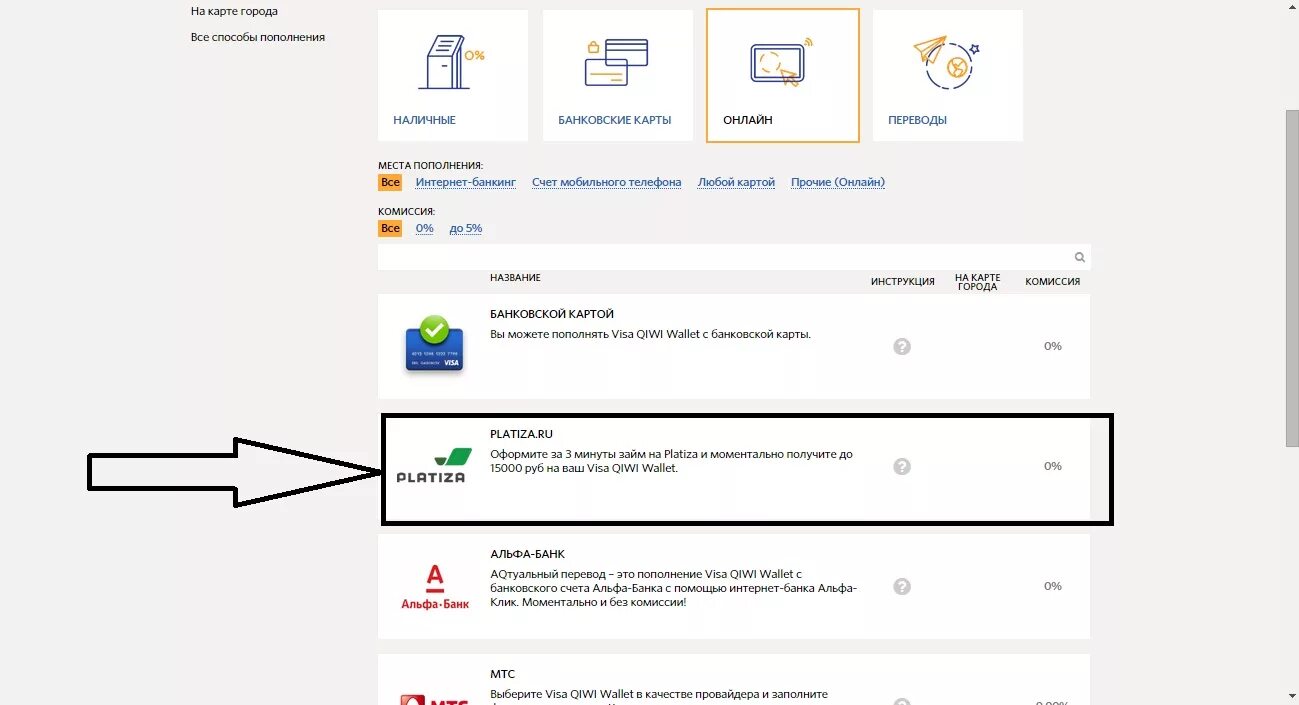Filter by Счет мобильного телефона
Screen dimensions: 1299x705
tap(607, 182)
